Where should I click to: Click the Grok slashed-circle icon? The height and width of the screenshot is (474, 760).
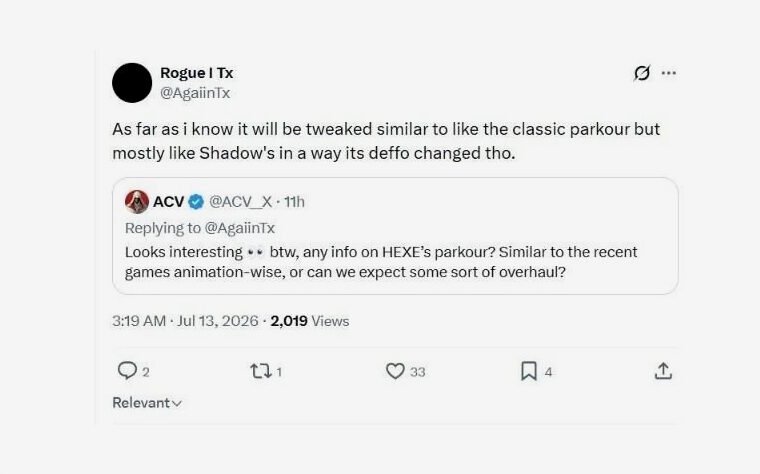tap(642, 73)
